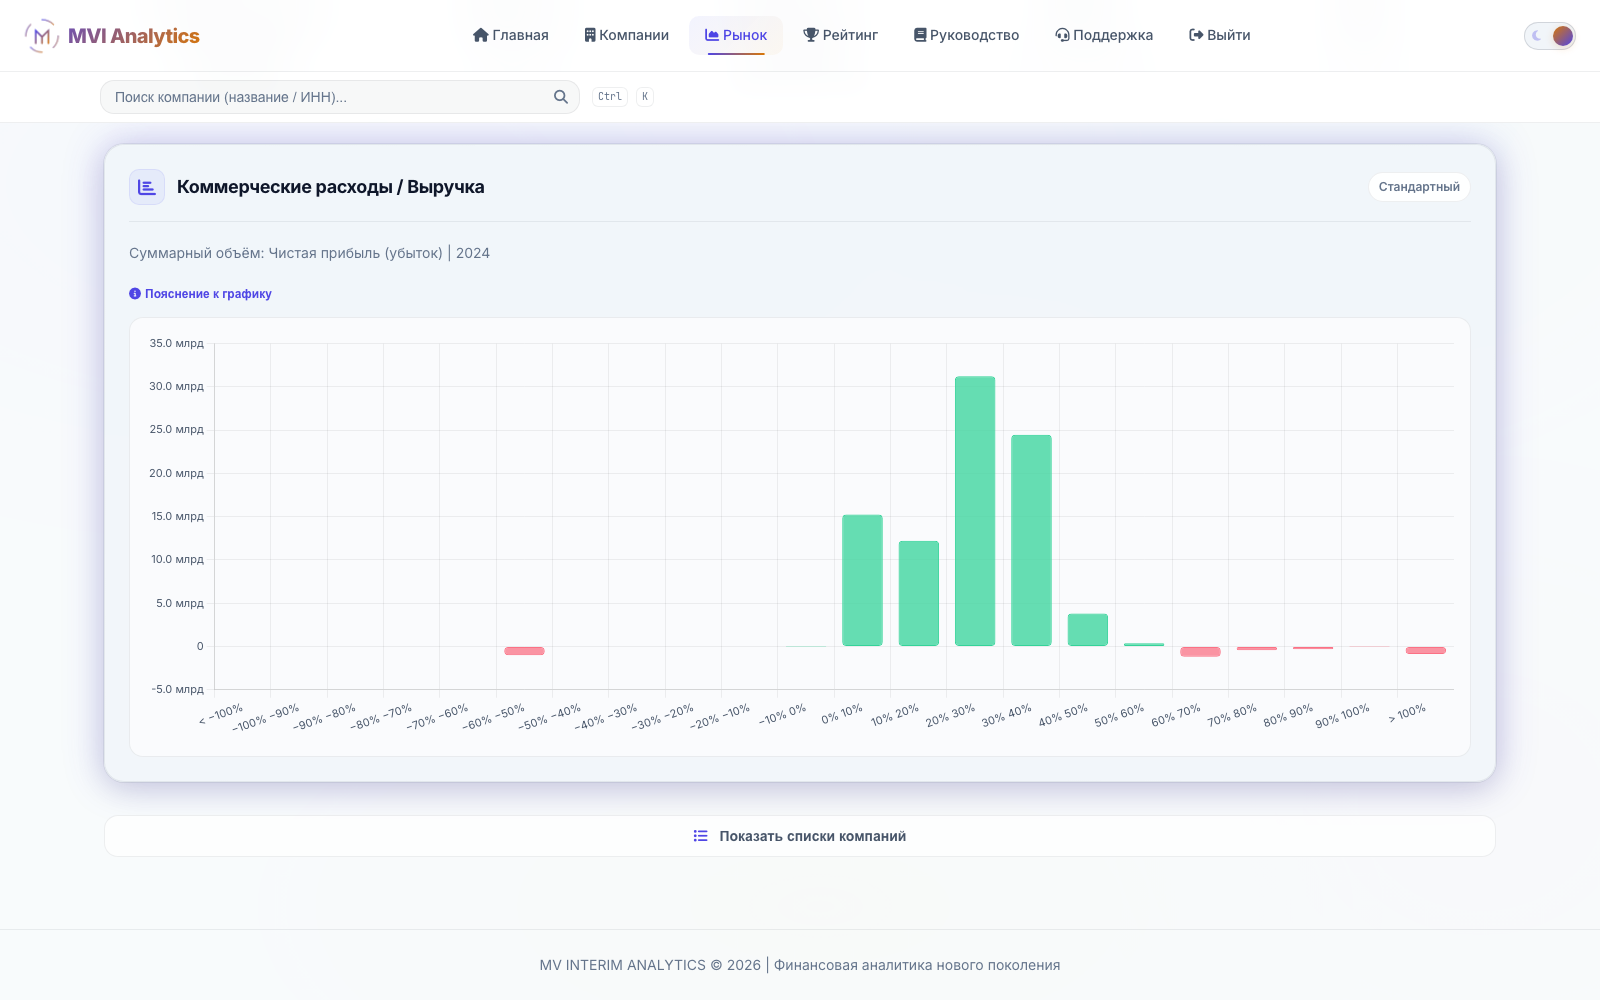The height and width of the screenshot is (1000, 1600).
Task: Click the trophy icon for Рейтинг
Action: coord(811,35)
